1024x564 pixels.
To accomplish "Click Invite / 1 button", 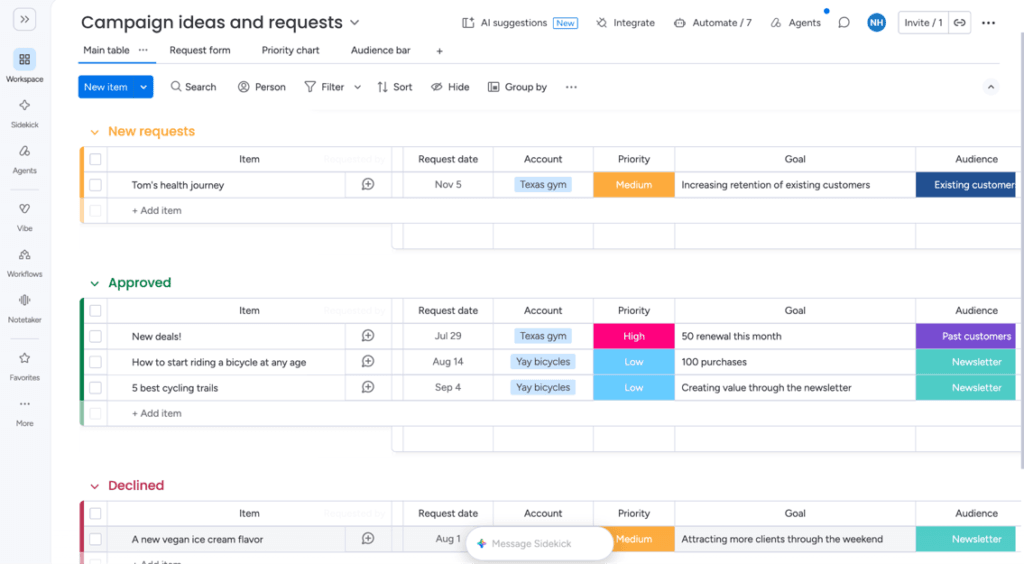I will (x=923, y=23).
